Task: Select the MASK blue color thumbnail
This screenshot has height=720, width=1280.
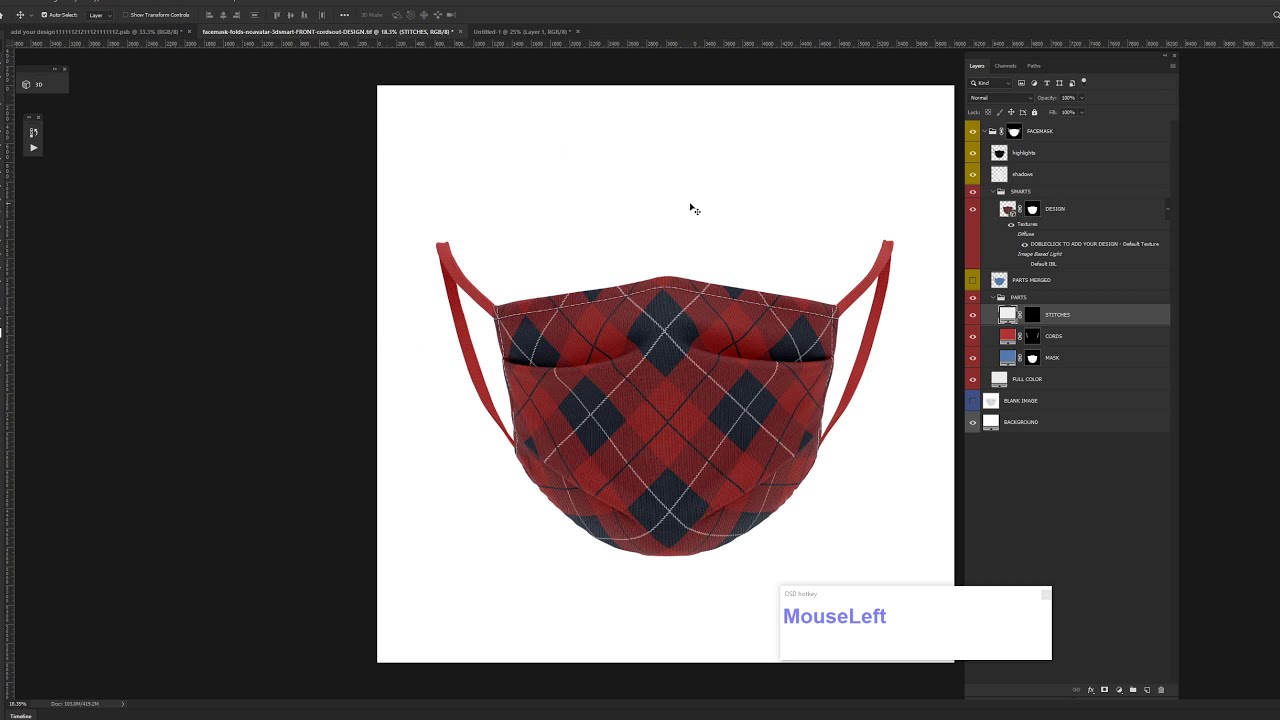Action: click(x=1007, y=358)
